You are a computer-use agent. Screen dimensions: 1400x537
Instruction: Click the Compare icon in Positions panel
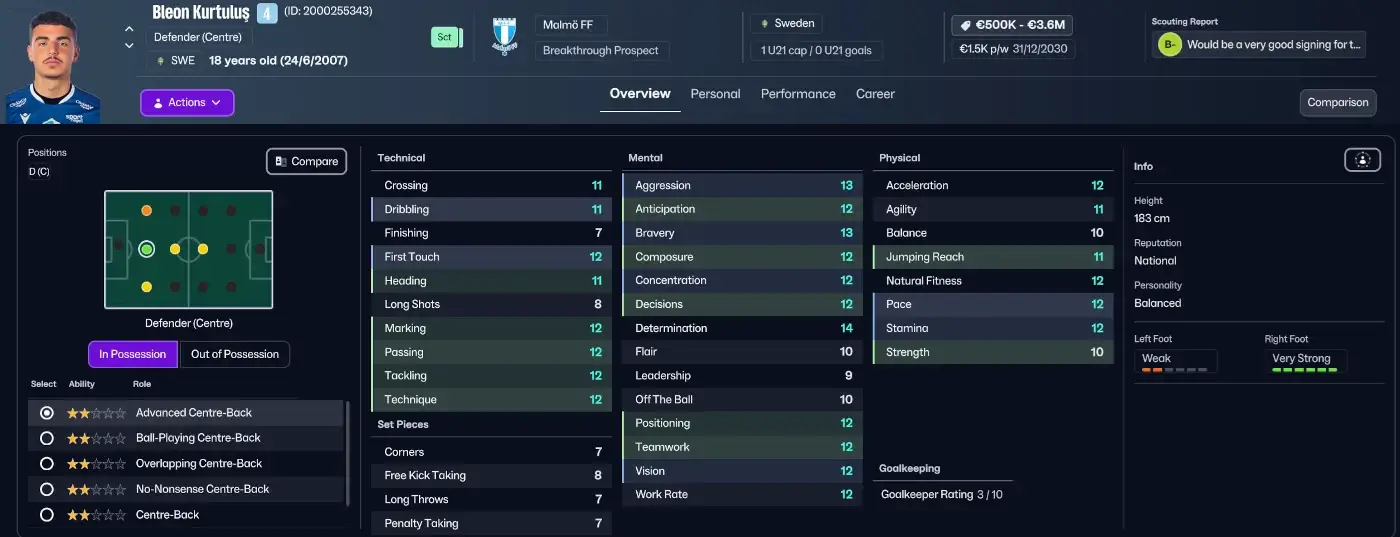pyautogui.click(x=280, y=161)
